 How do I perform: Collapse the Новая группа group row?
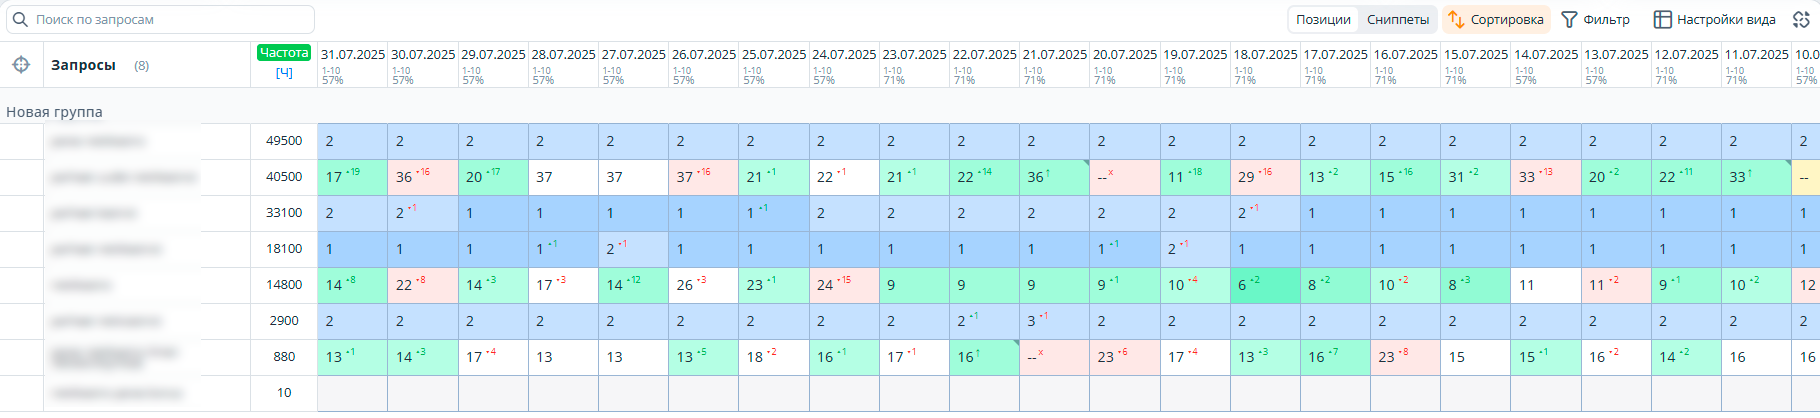point(55,112)
